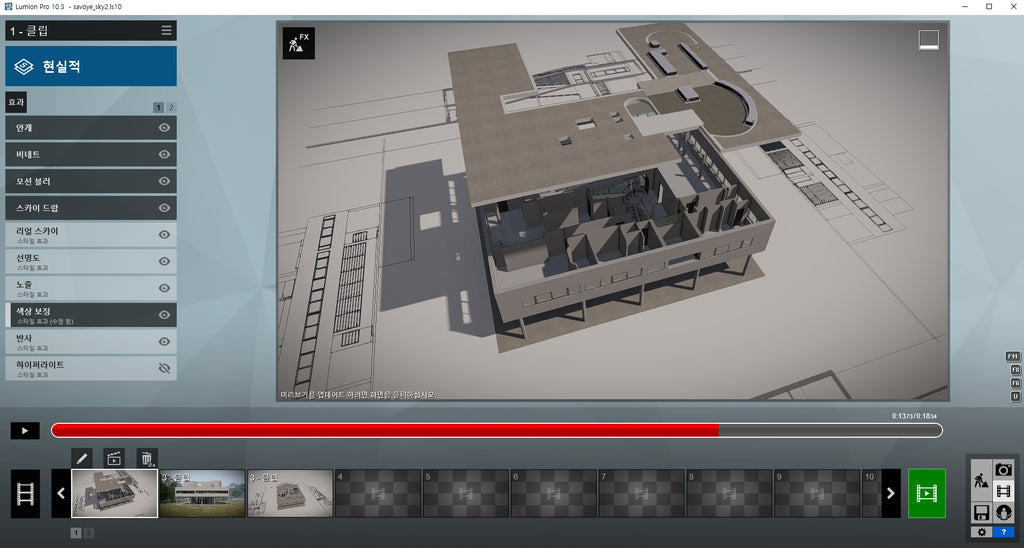
Task: Open the blue help question mark
Action: tap(1004, 532)
